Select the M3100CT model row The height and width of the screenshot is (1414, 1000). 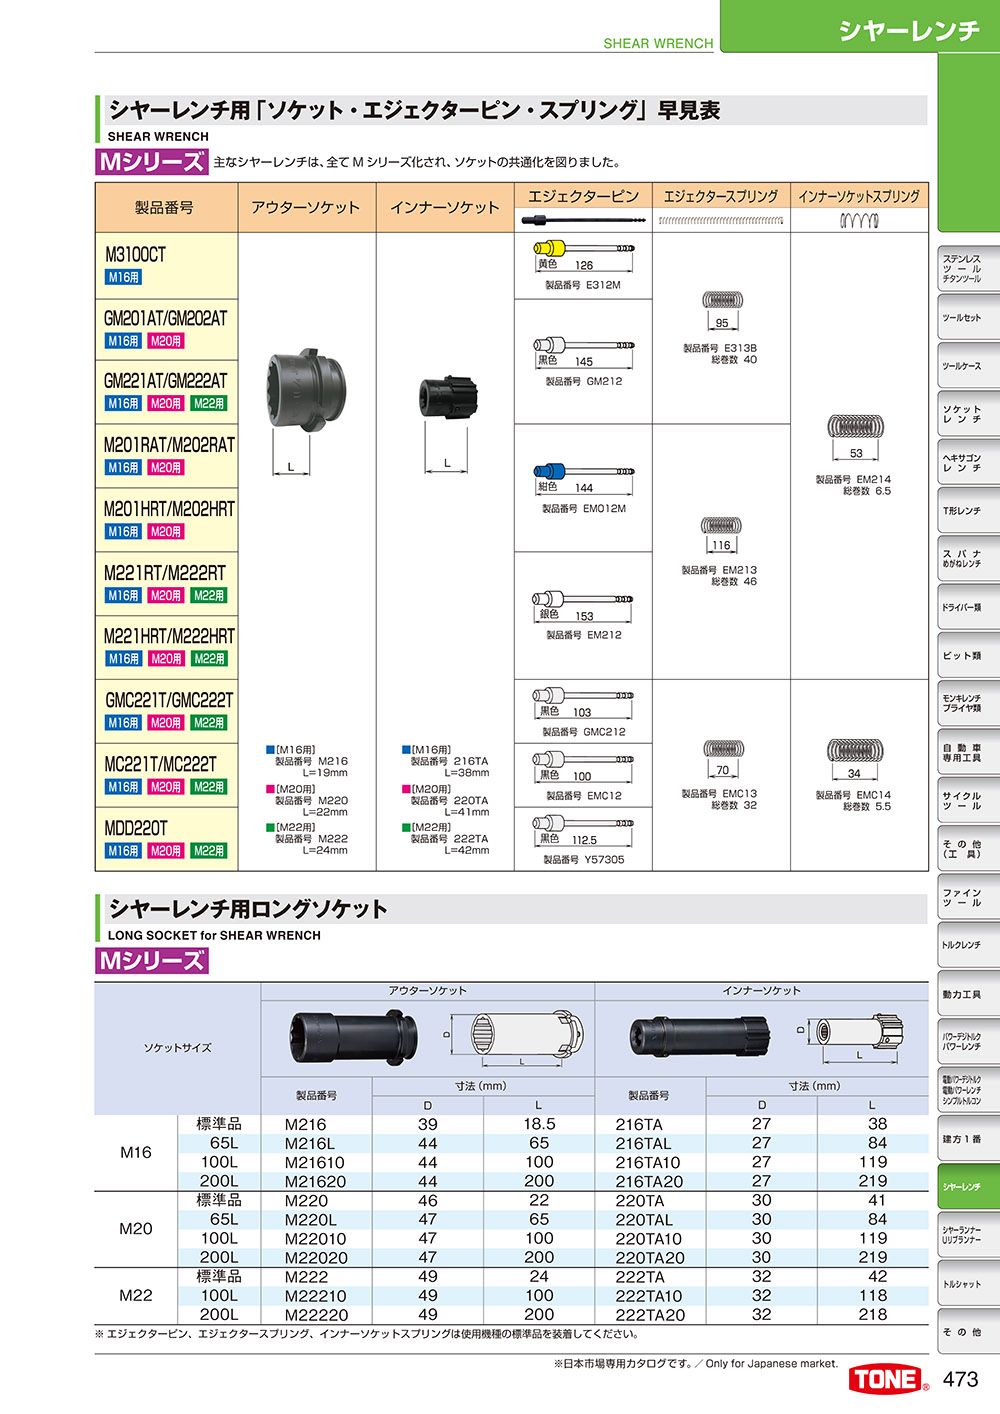[x=166, y=265]
